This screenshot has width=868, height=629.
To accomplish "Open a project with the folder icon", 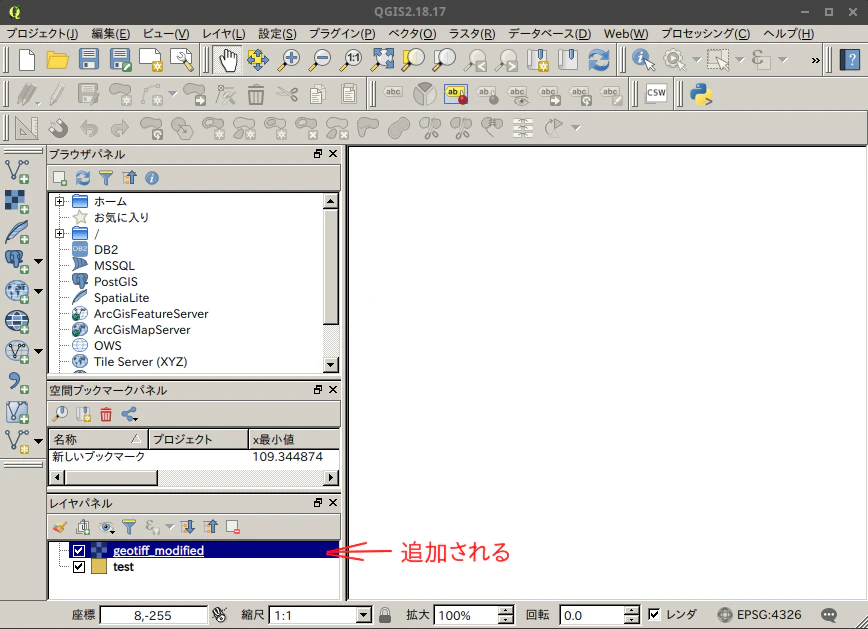I will (x=57, y=60).
